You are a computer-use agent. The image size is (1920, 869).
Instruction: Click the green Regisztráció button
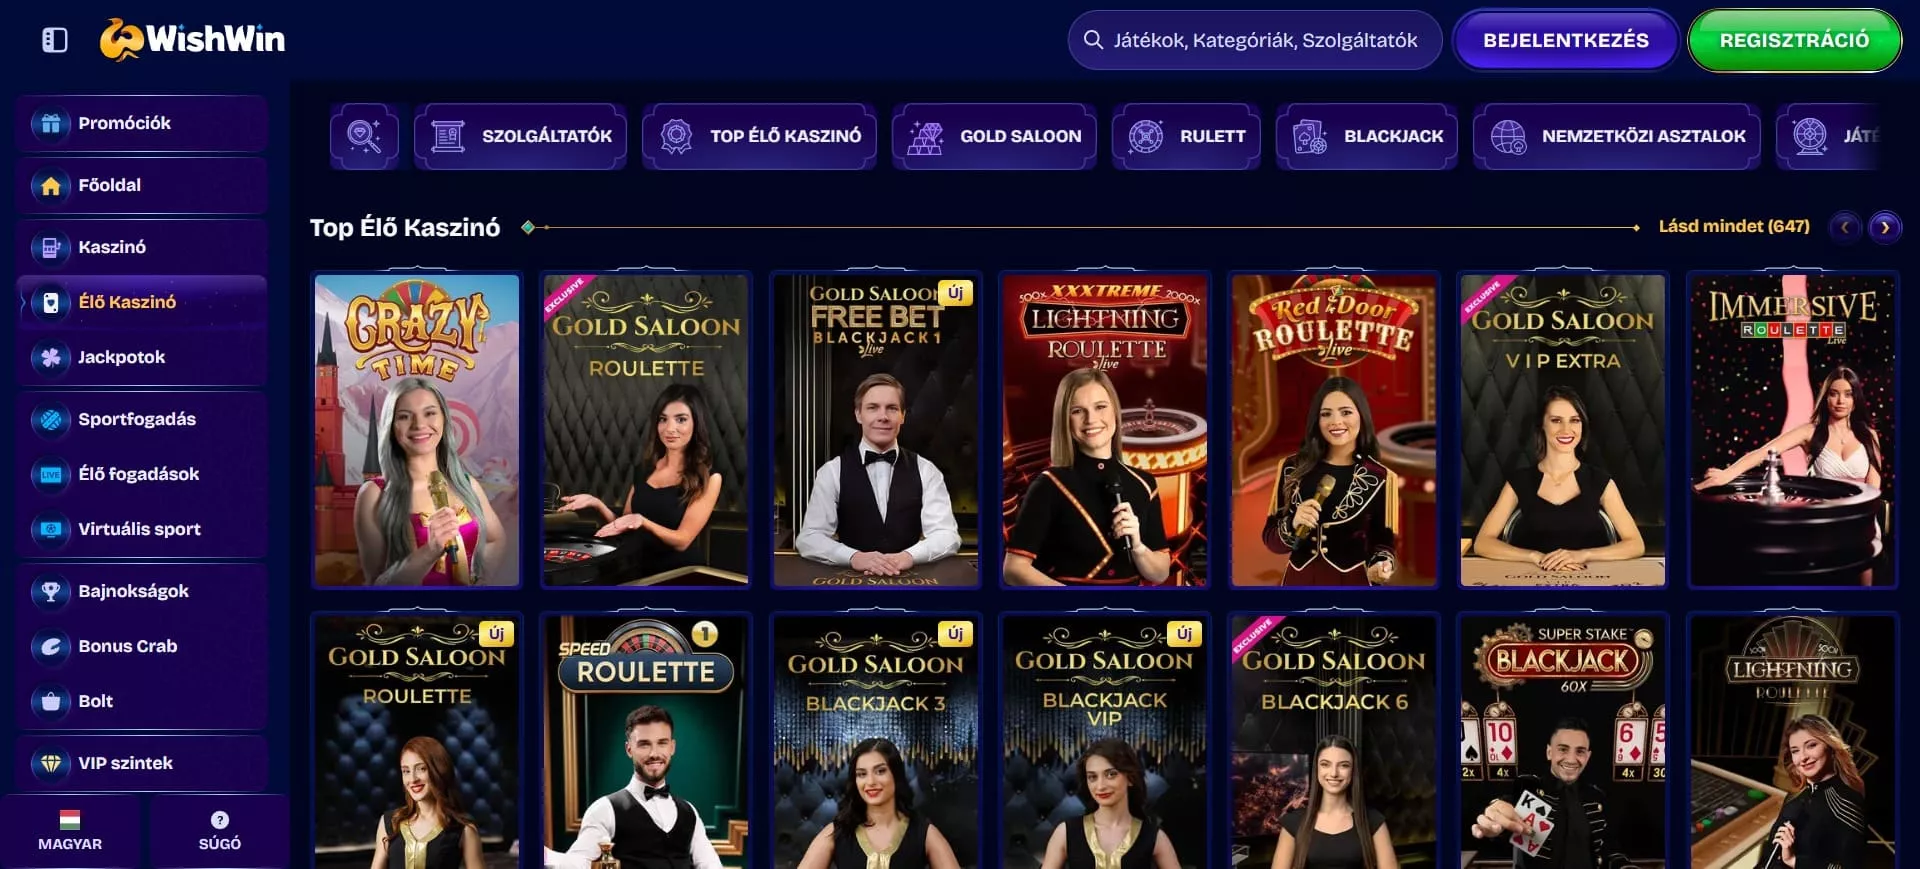1794,40
